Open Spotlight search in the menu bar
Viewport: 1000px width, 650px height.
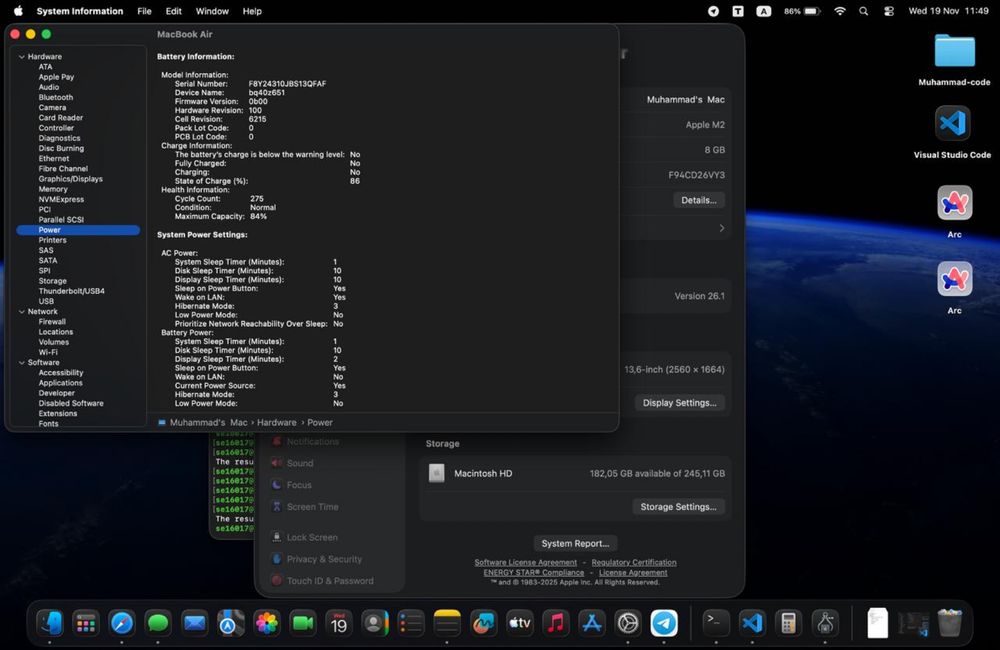864,11
